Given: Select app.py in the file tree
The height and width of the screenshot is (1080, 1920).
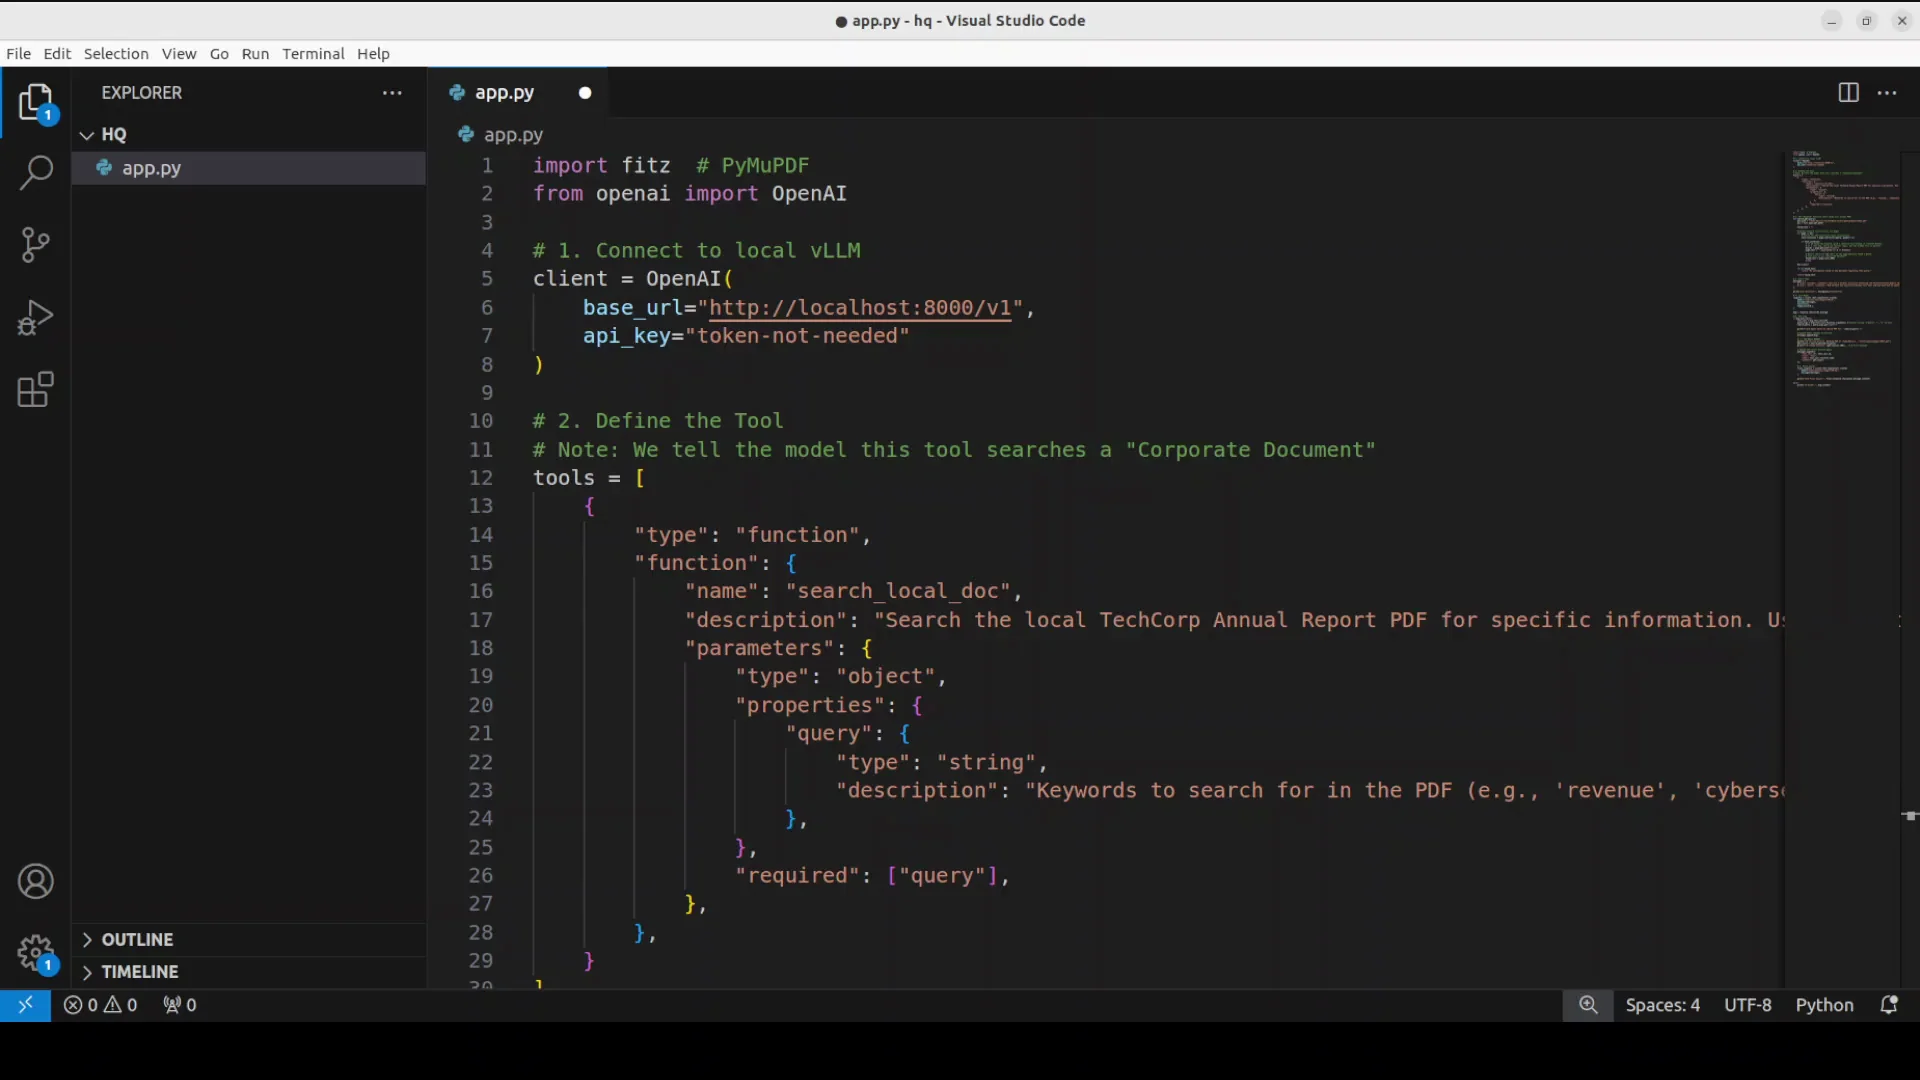Looking at the screenshot, I should click(x=152, y=168).
